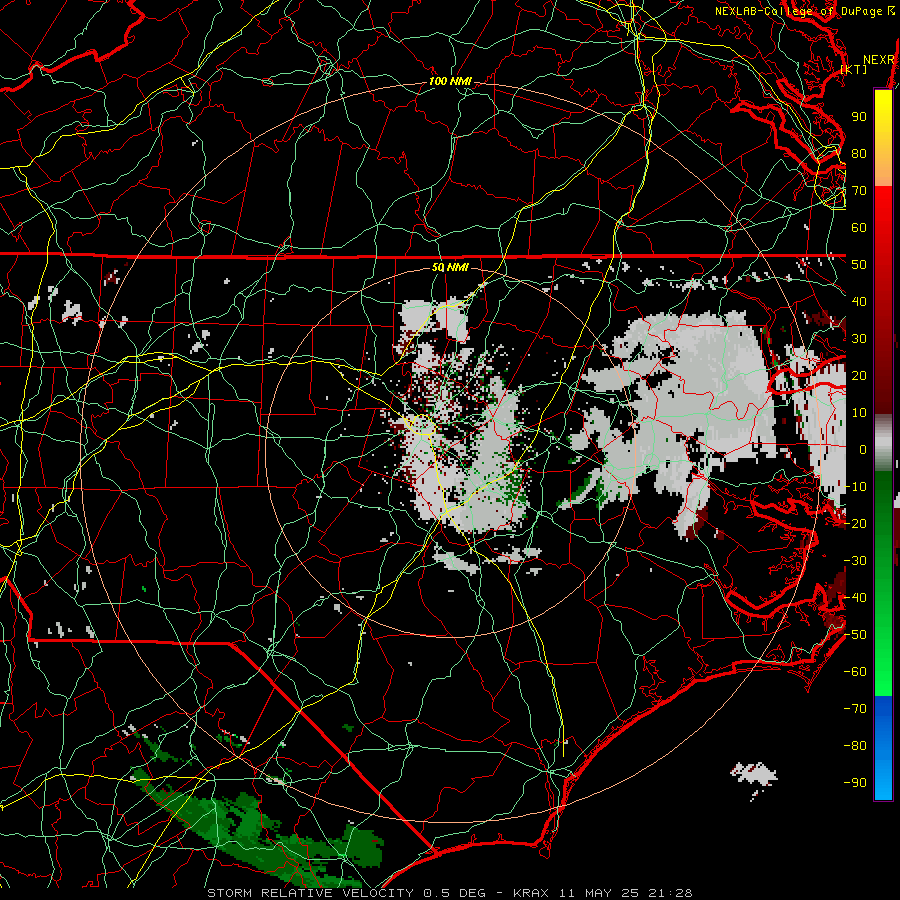Viewport: 900px width, 900px height.
Task: Click the 80 value on the velocity scale
Action: point(859,153)
